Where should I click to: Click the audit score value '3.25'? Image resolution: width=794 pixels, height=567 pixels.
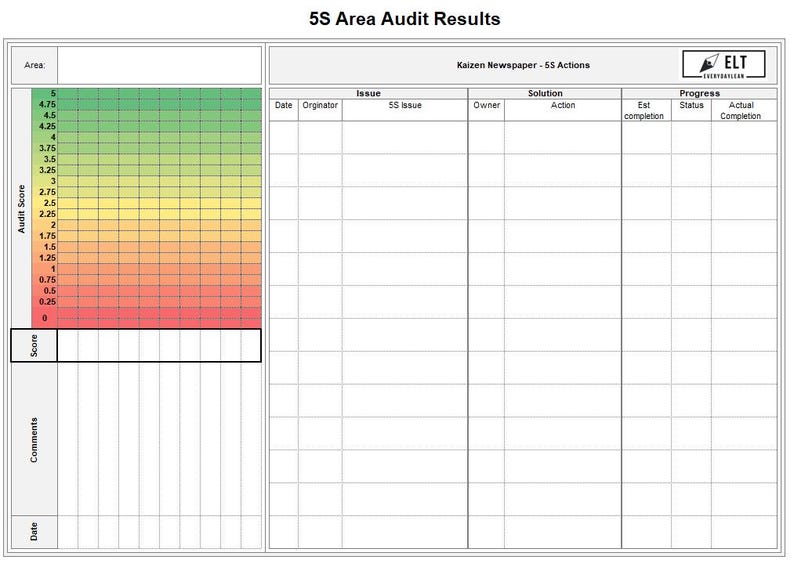(48, 170)
